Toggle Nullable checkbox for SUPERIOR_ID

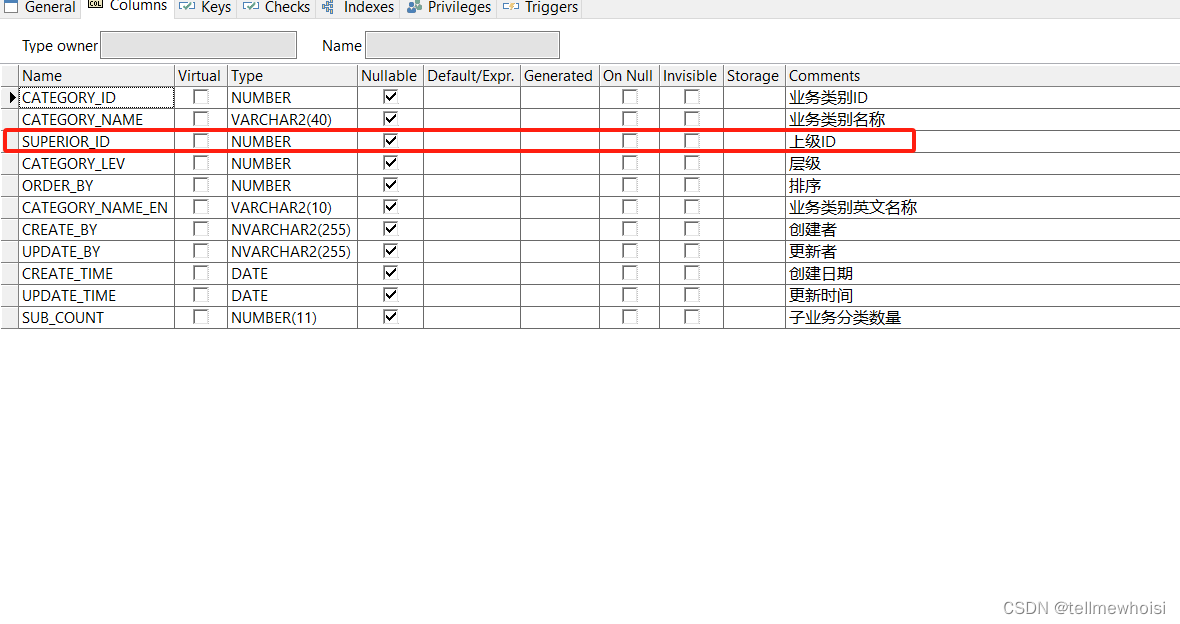[x=390, y=141]
